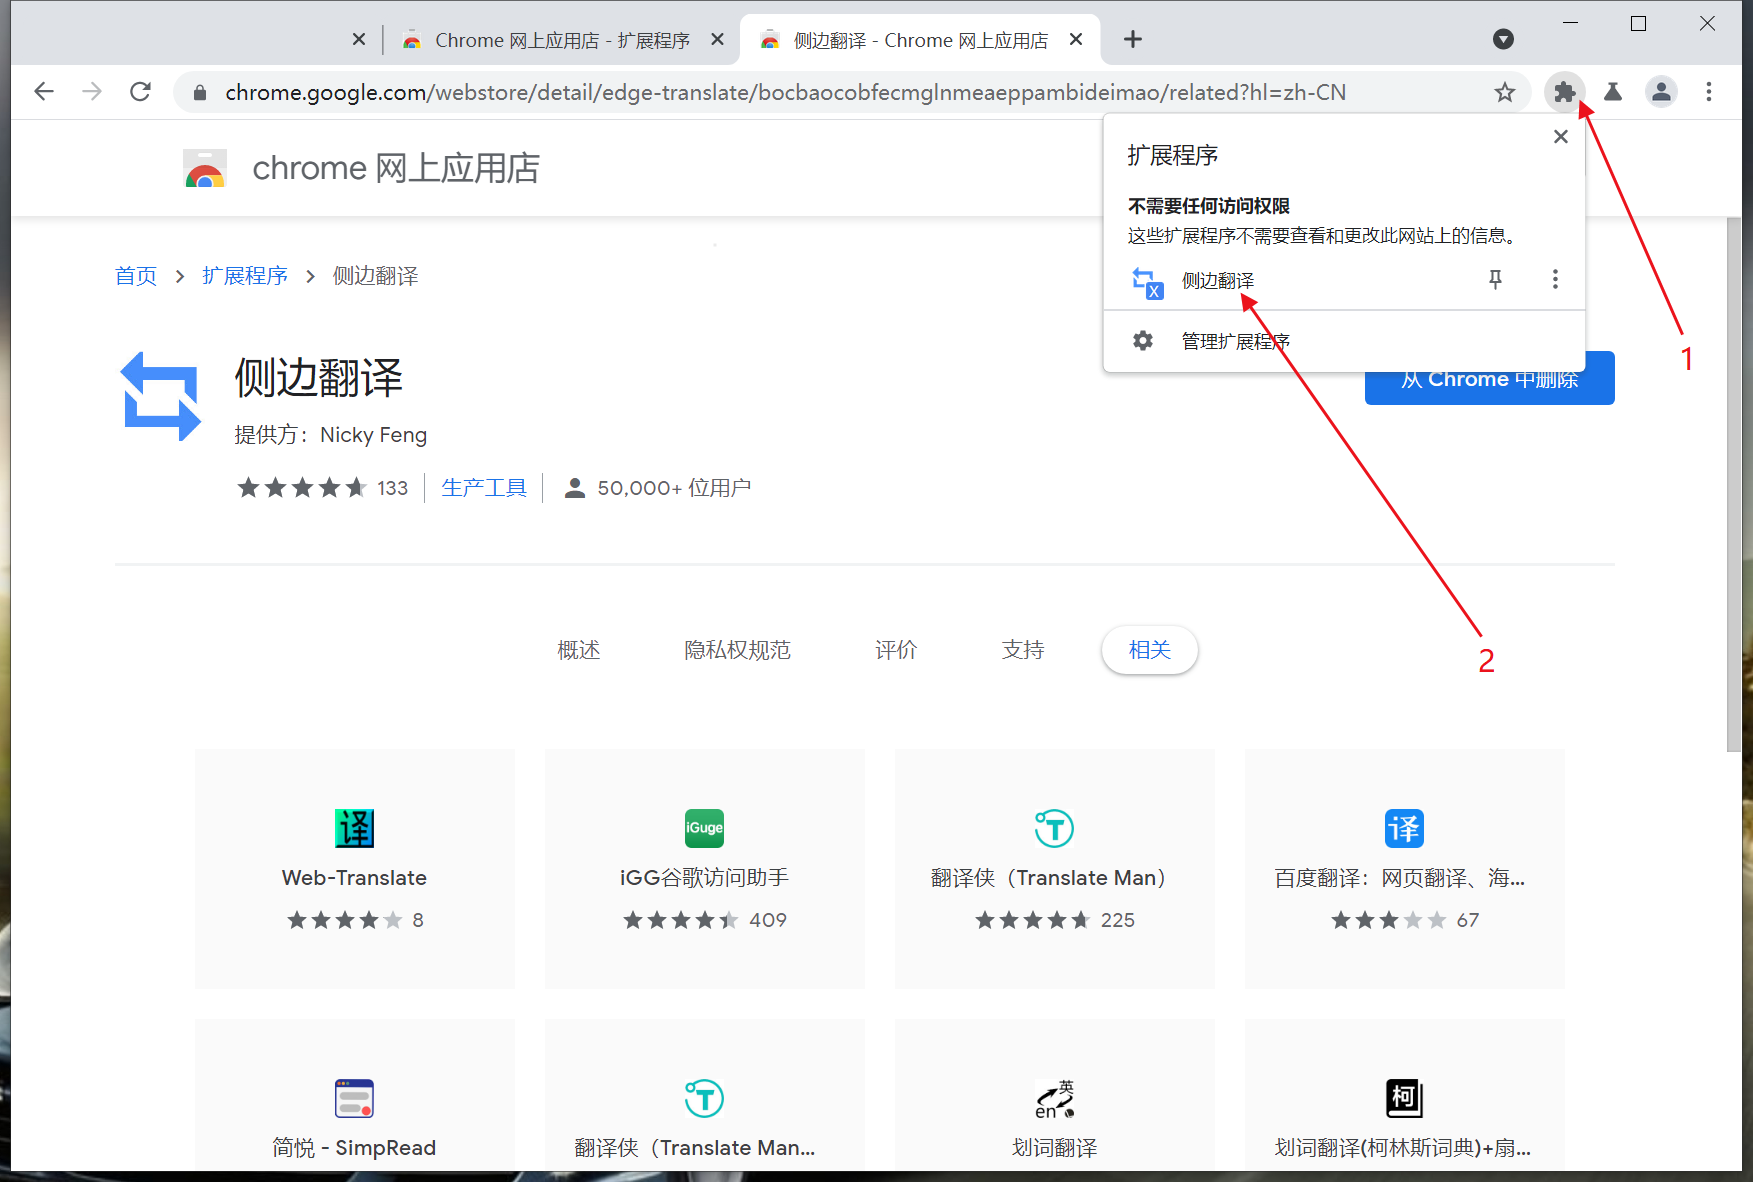
Task: Click 从 Chrome 中删除 button
Action: 1489,379
